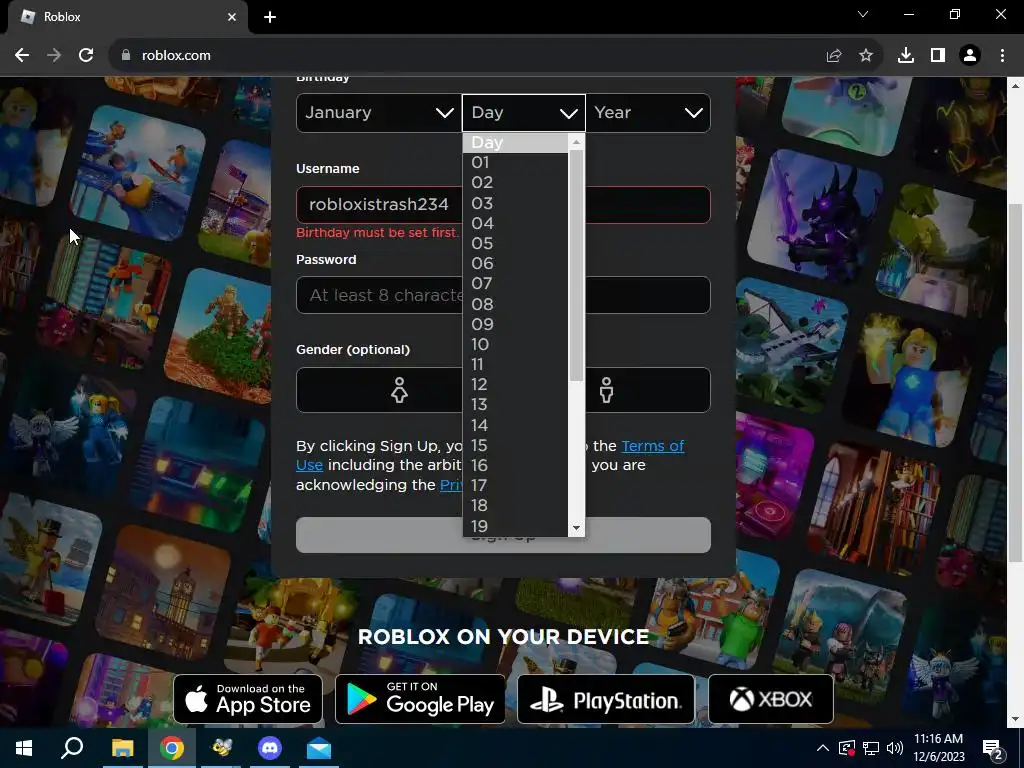
Task: Select the male gender icon
Action: coord(607,391)
